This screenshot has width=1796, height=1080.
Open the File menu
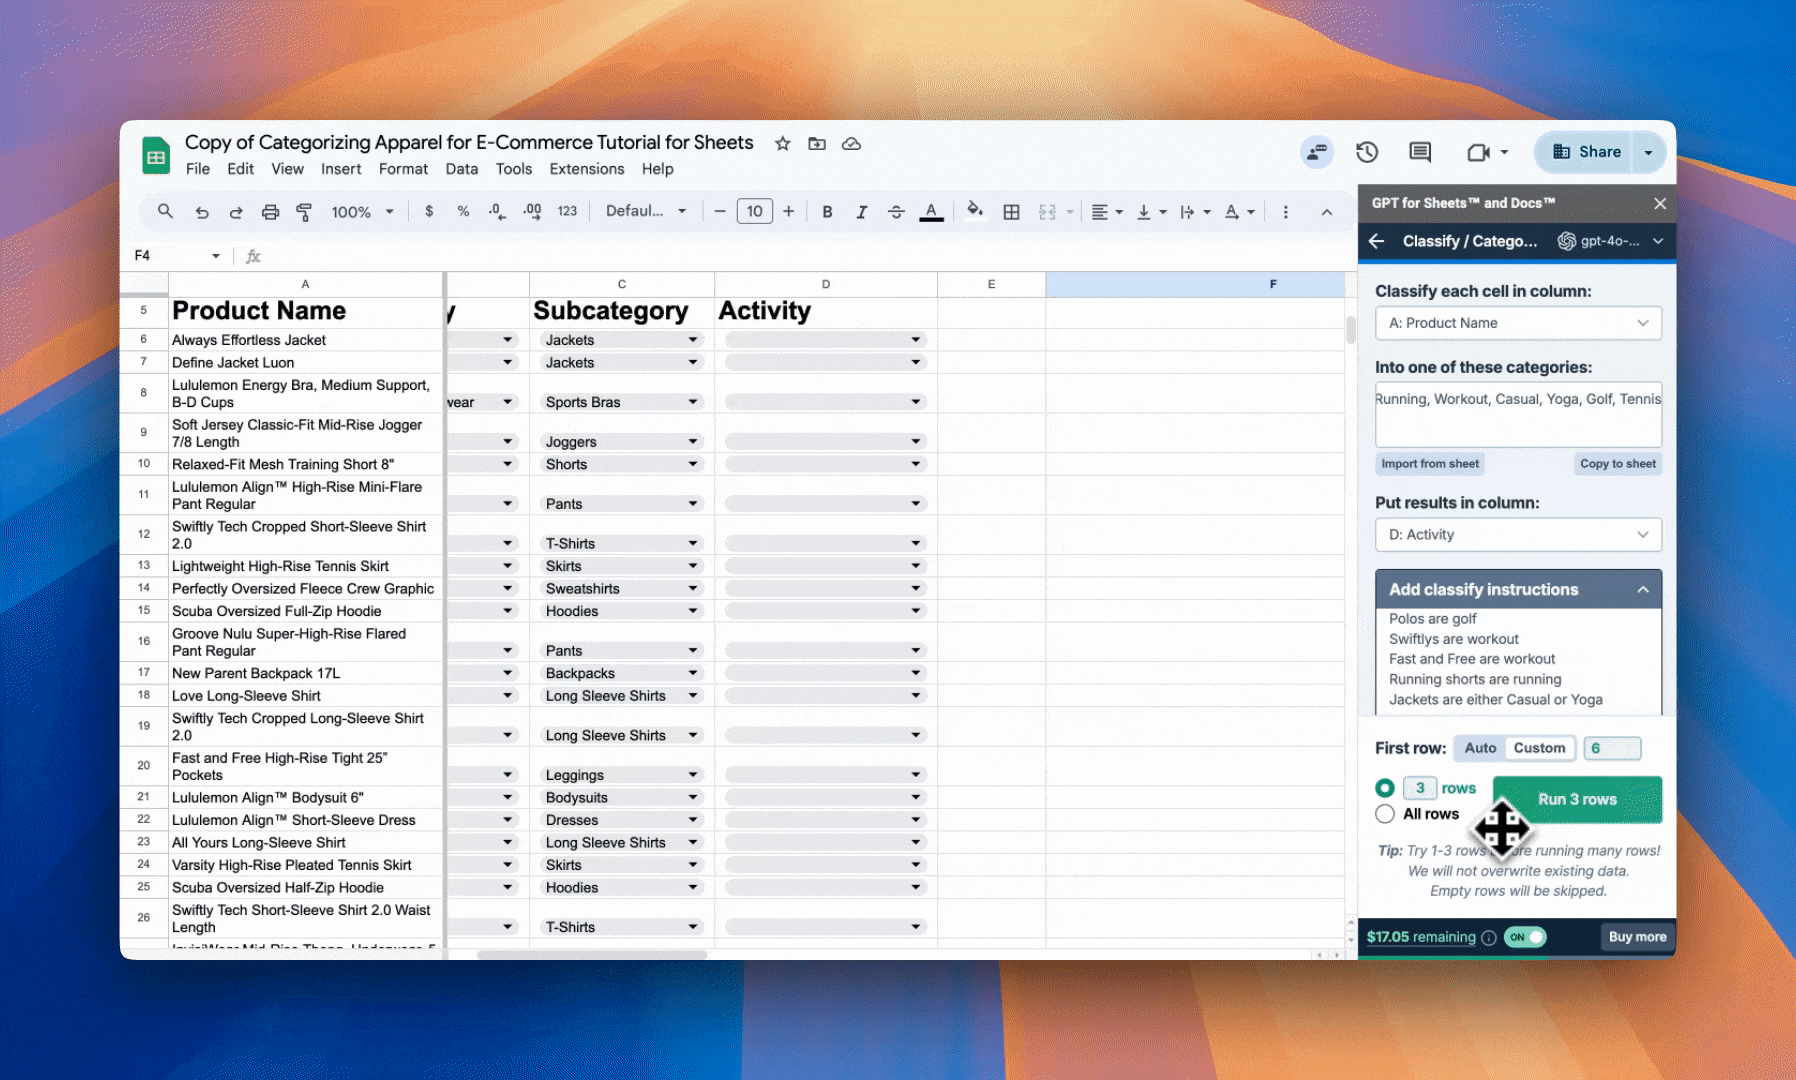click(x=198, y=169)
